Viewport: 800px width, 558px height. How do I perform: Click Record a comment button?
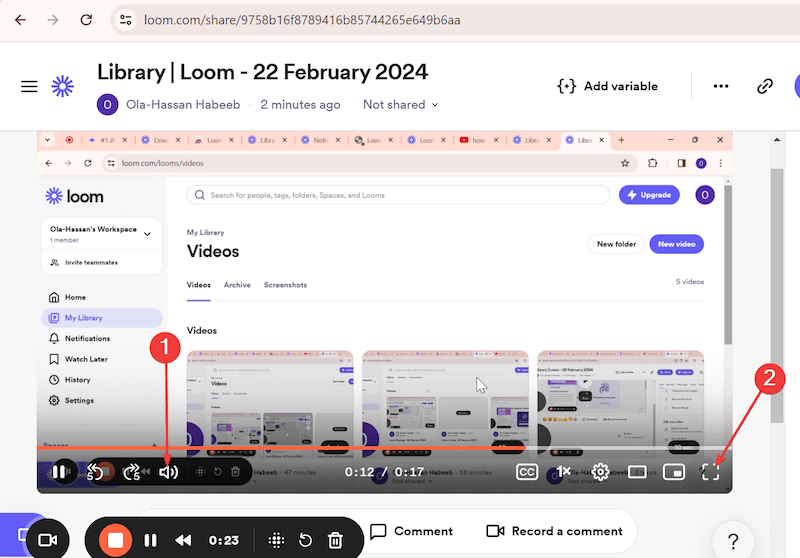[555, 531]
